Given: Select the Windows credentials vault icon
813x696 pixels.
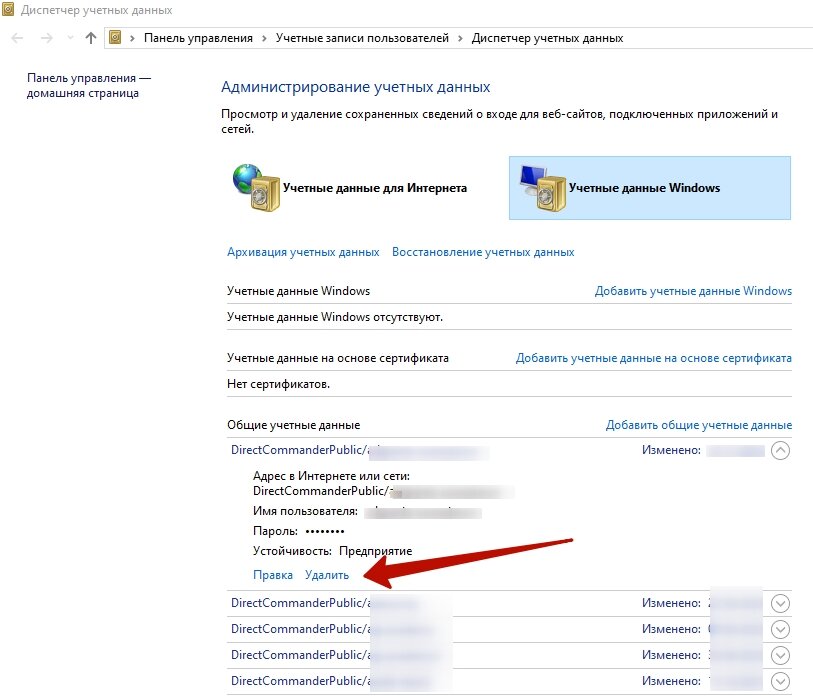Looking at the screenshot, I should 552,188.
